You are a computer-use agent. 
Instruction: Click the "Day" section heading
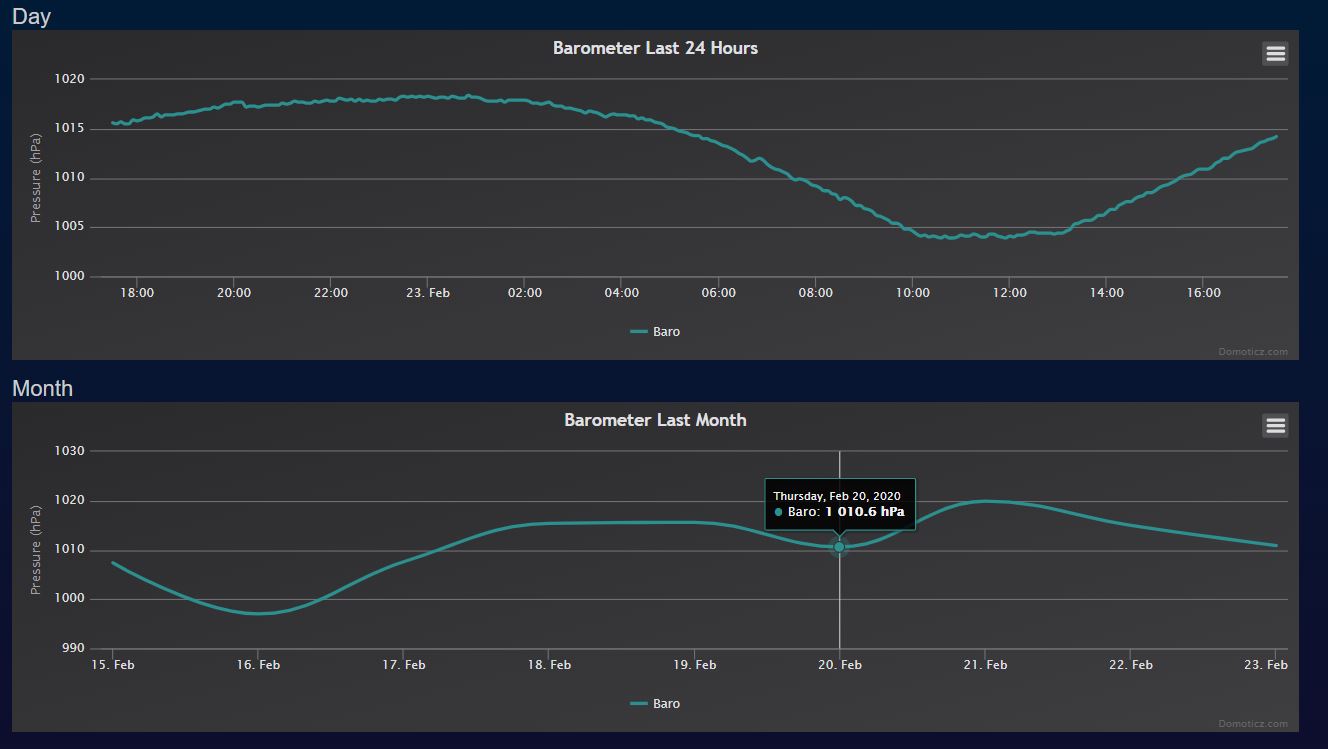coord(31,16)
